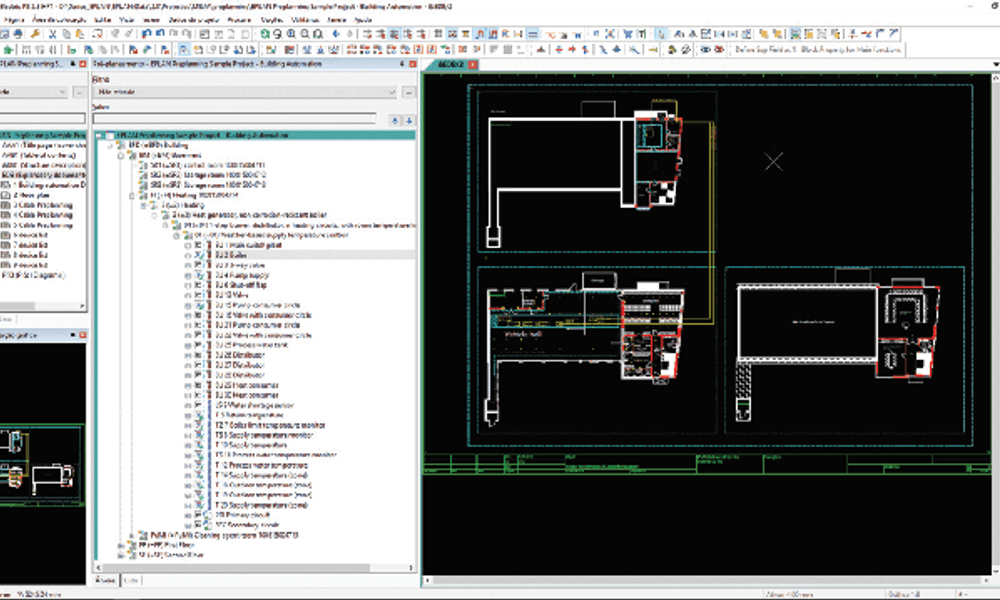Click the shopping cart toolbar icon
Screen dimensions: 1000x600
coord(628,34)
